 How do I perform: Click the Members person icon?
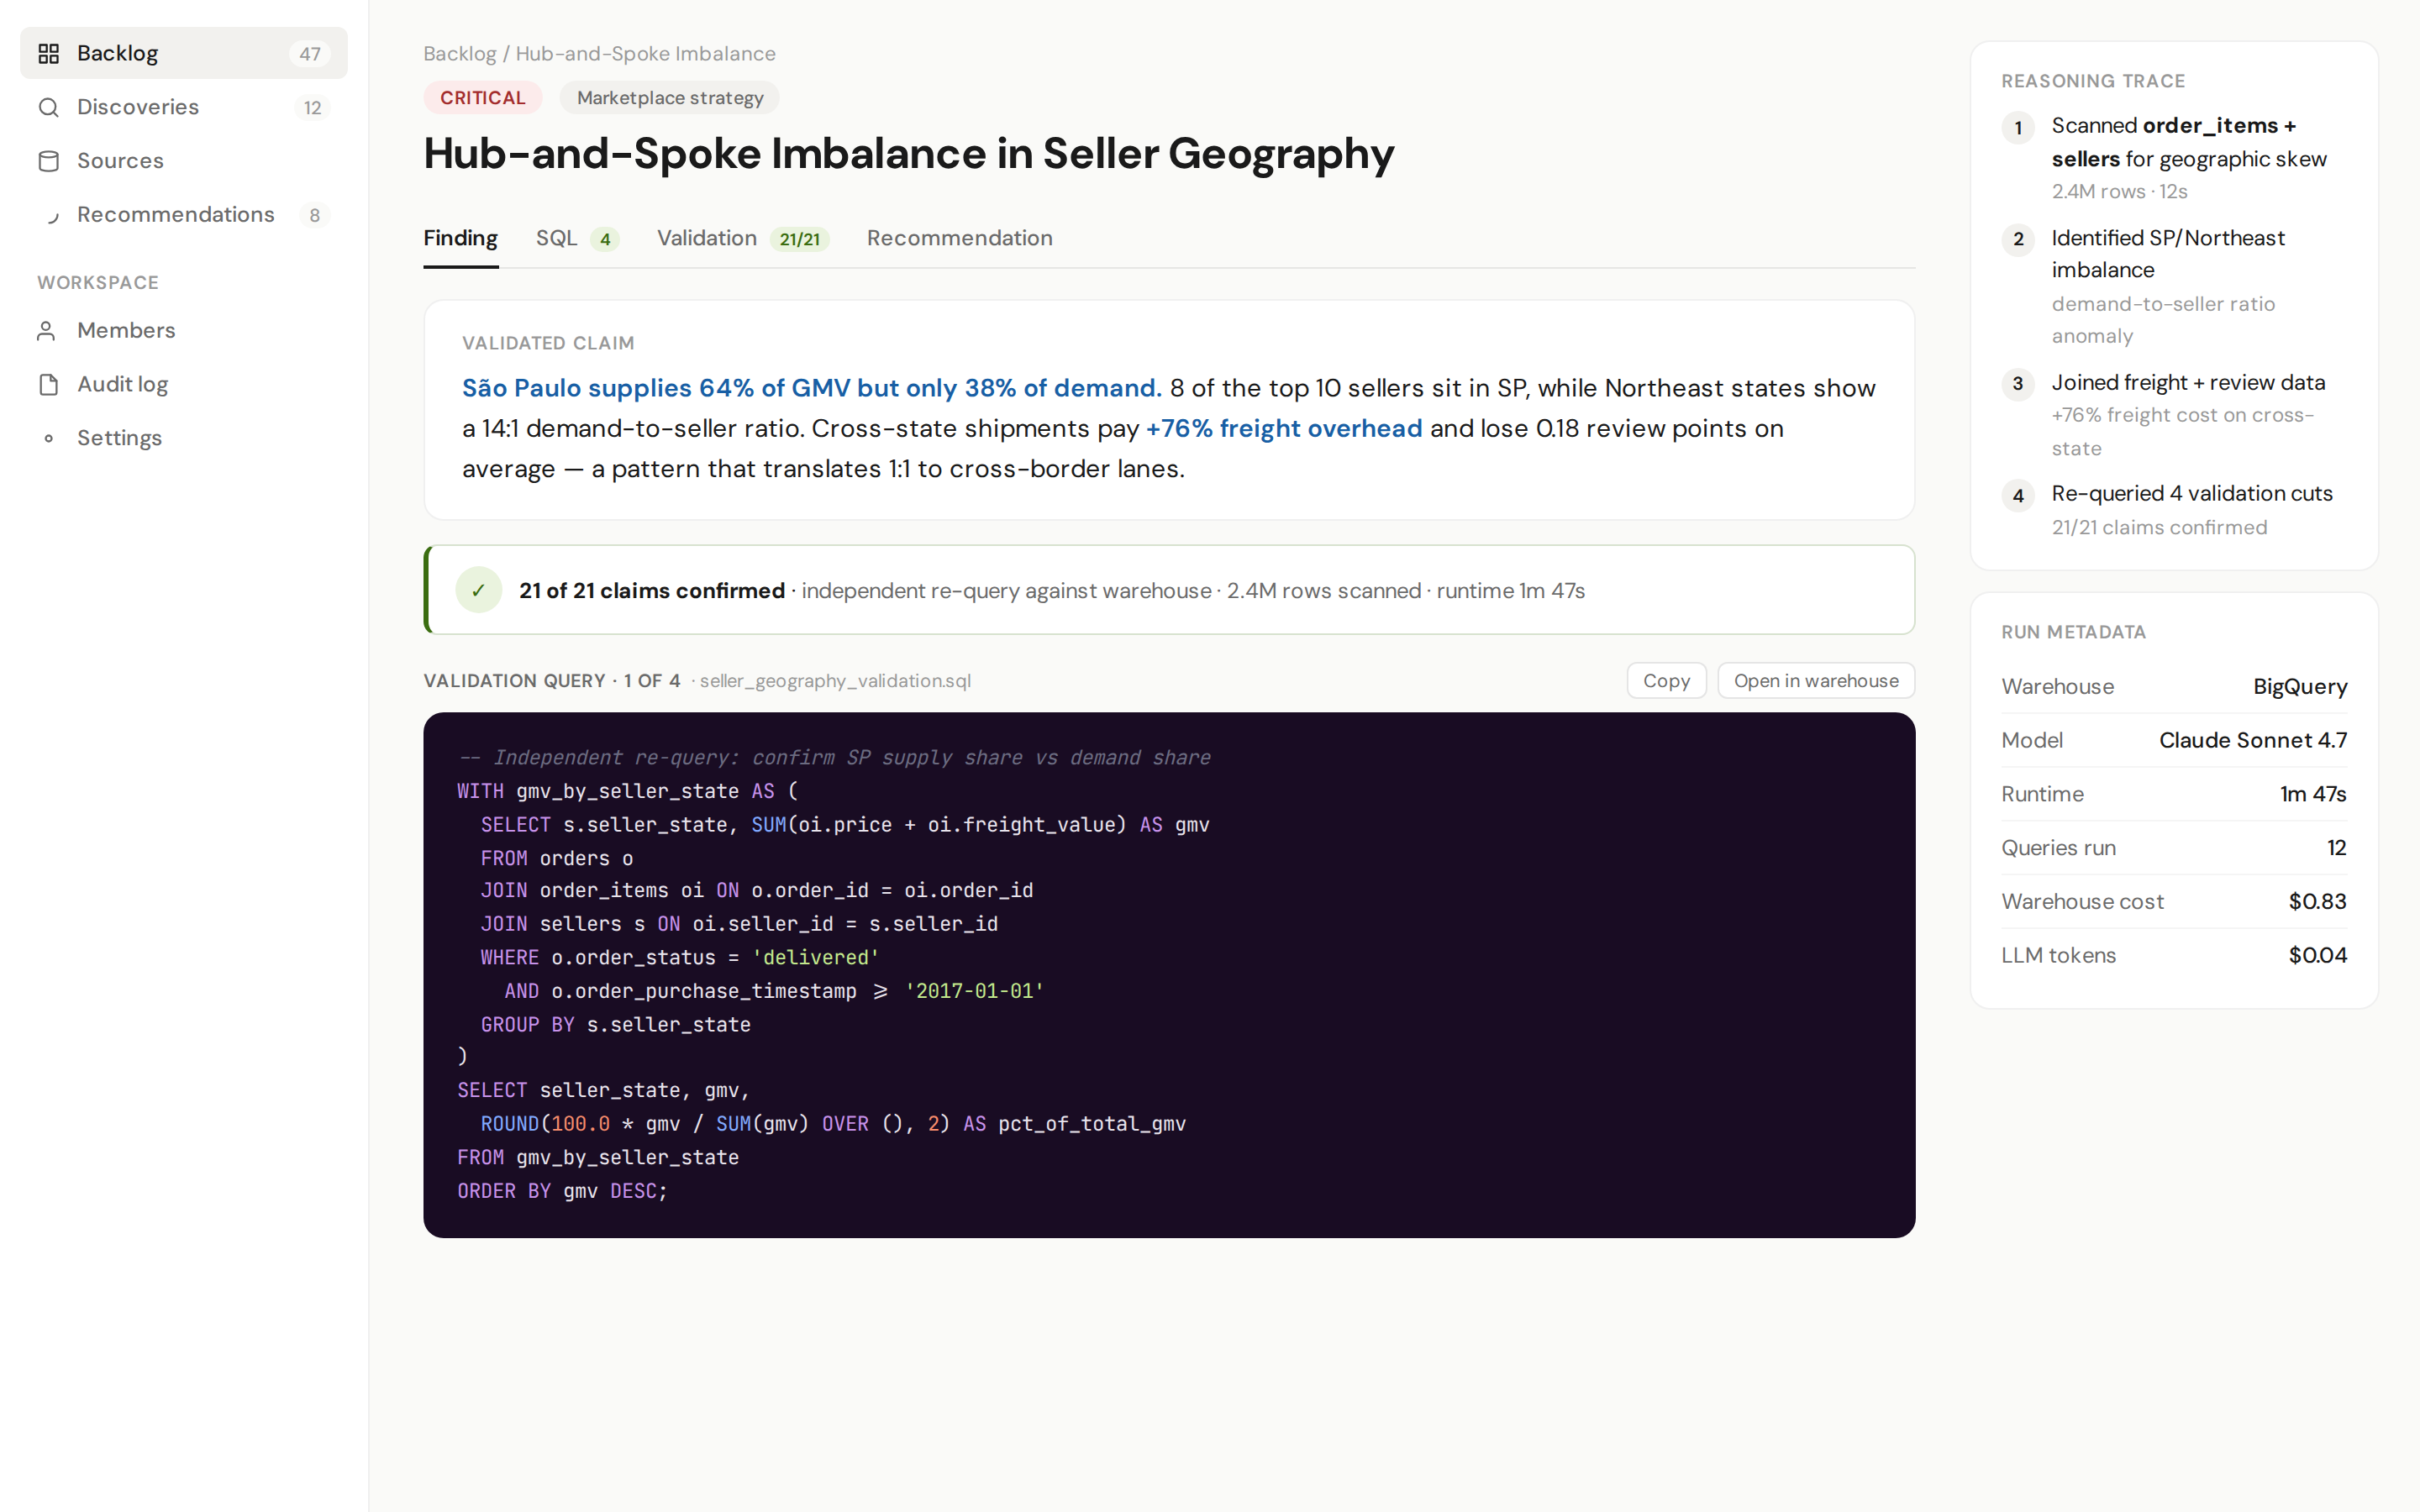coord(48,331)
